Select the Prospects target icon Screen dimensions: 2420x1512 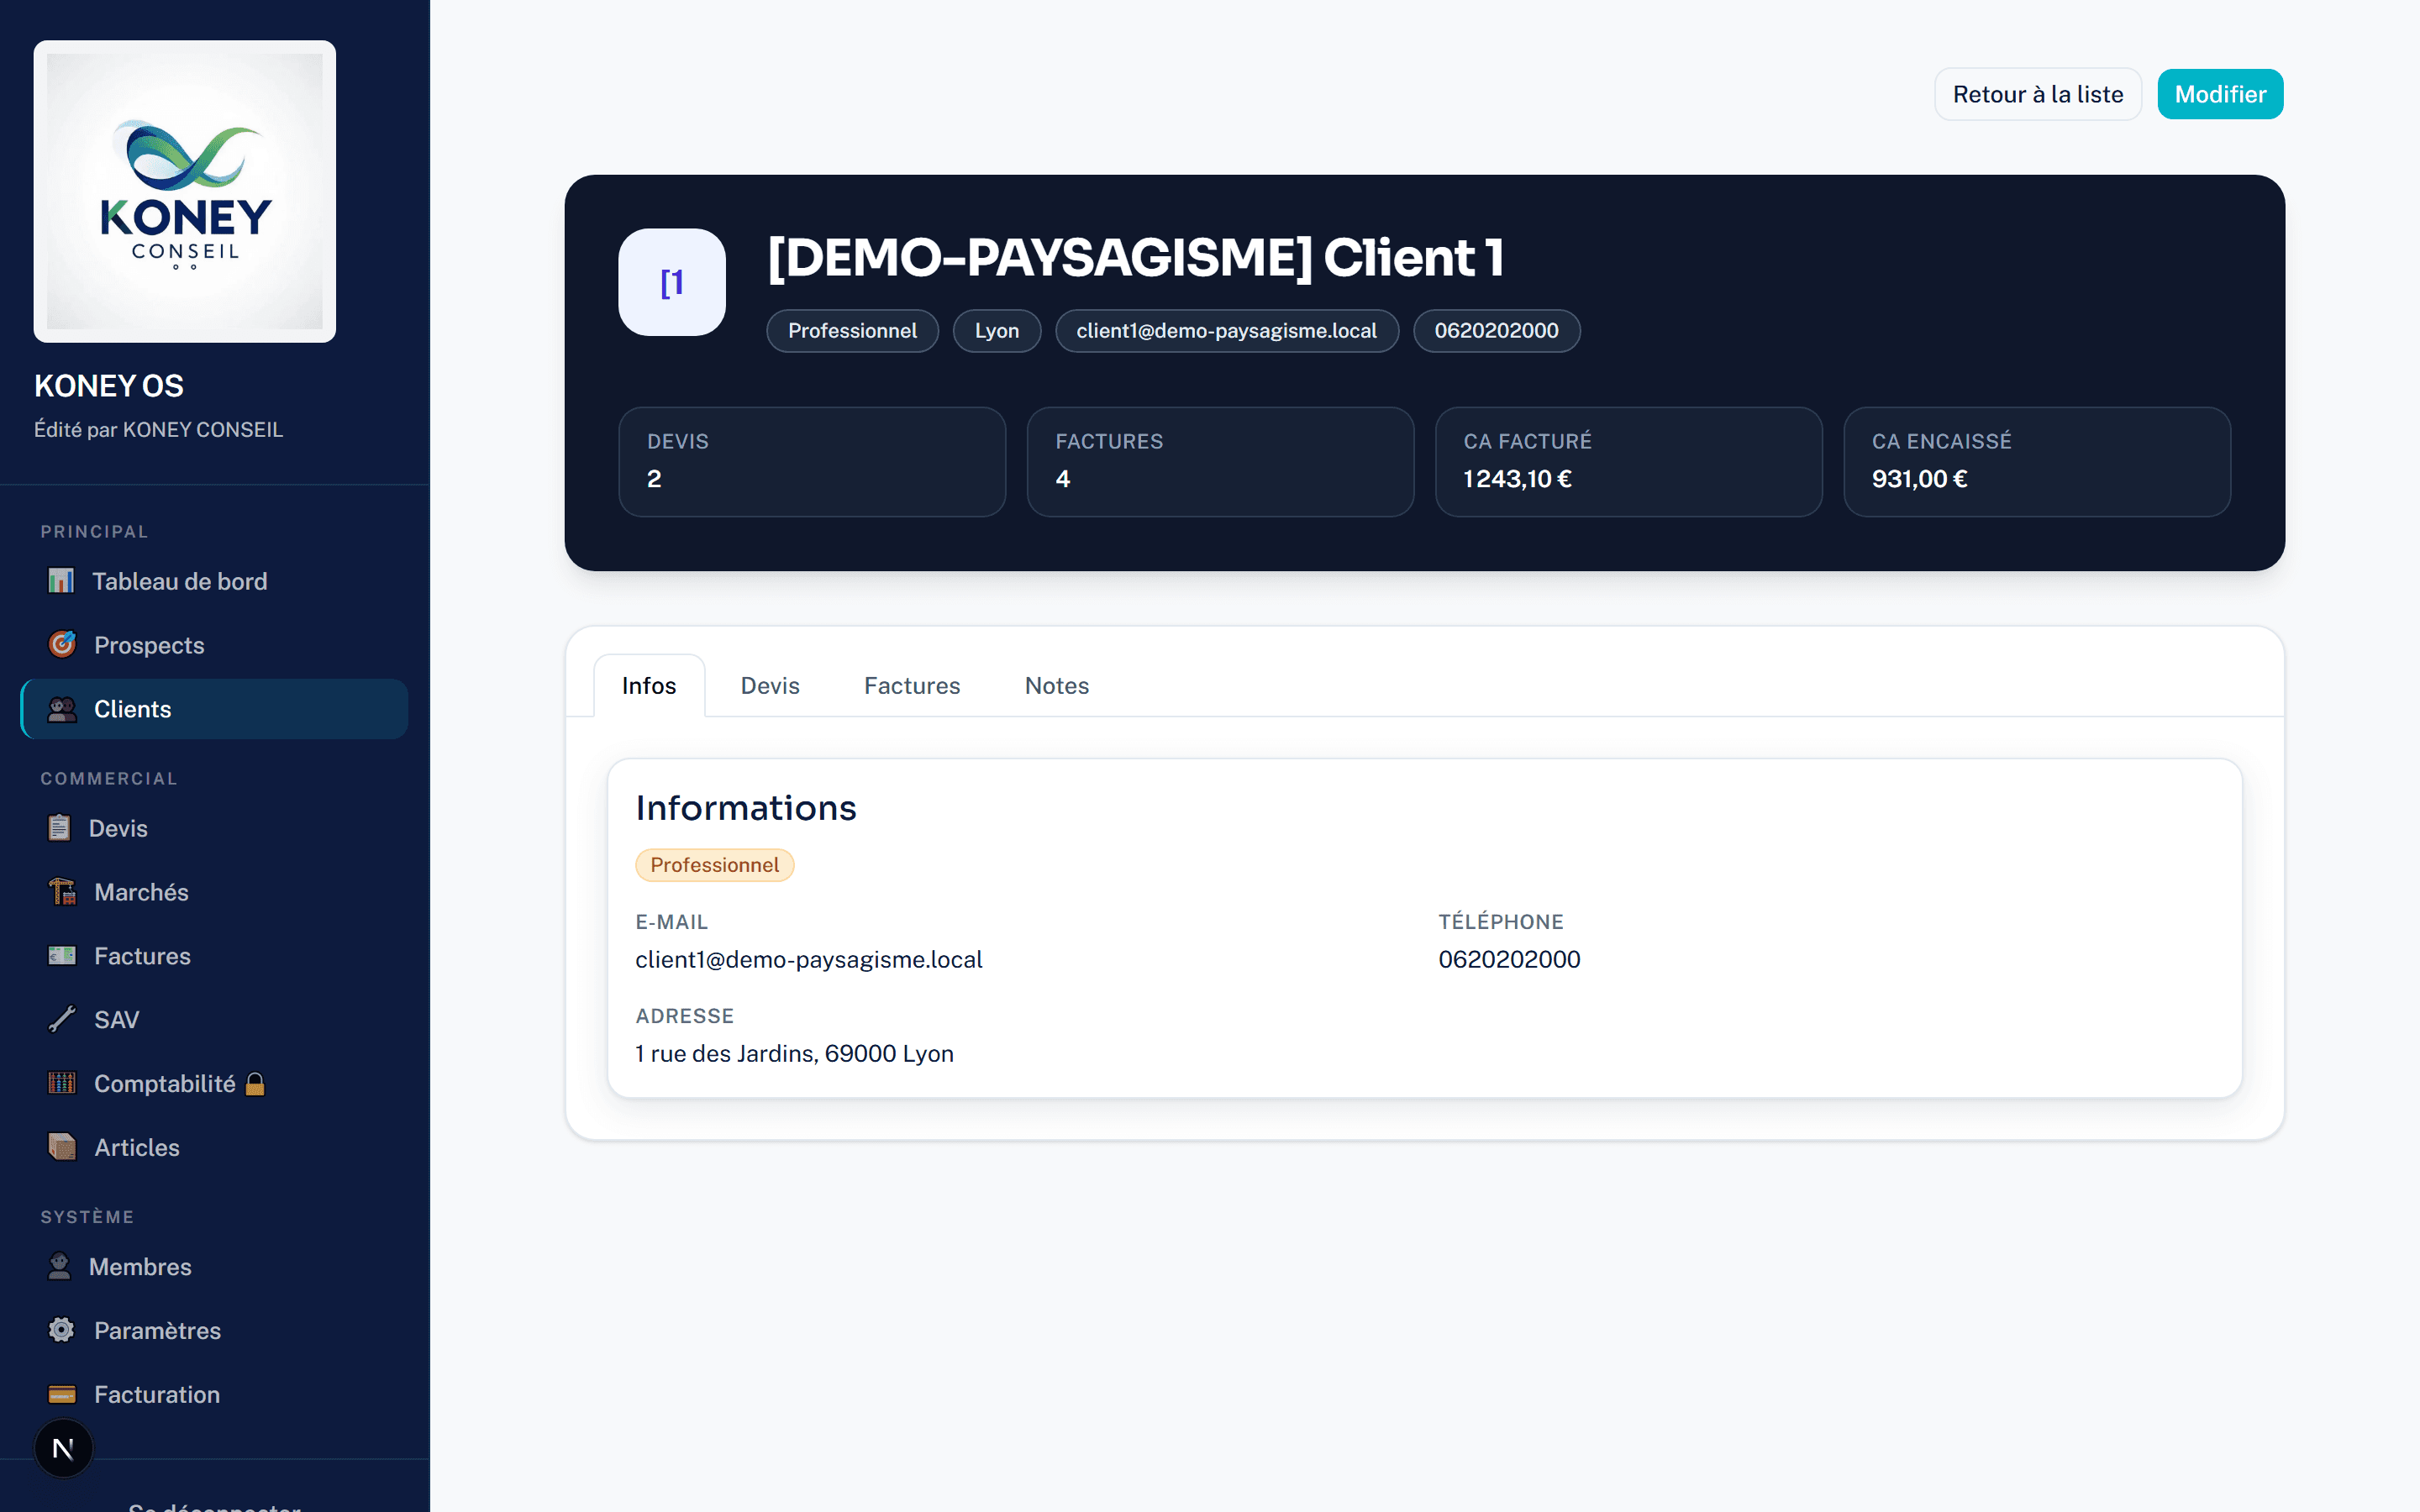(x=62, y=644)
